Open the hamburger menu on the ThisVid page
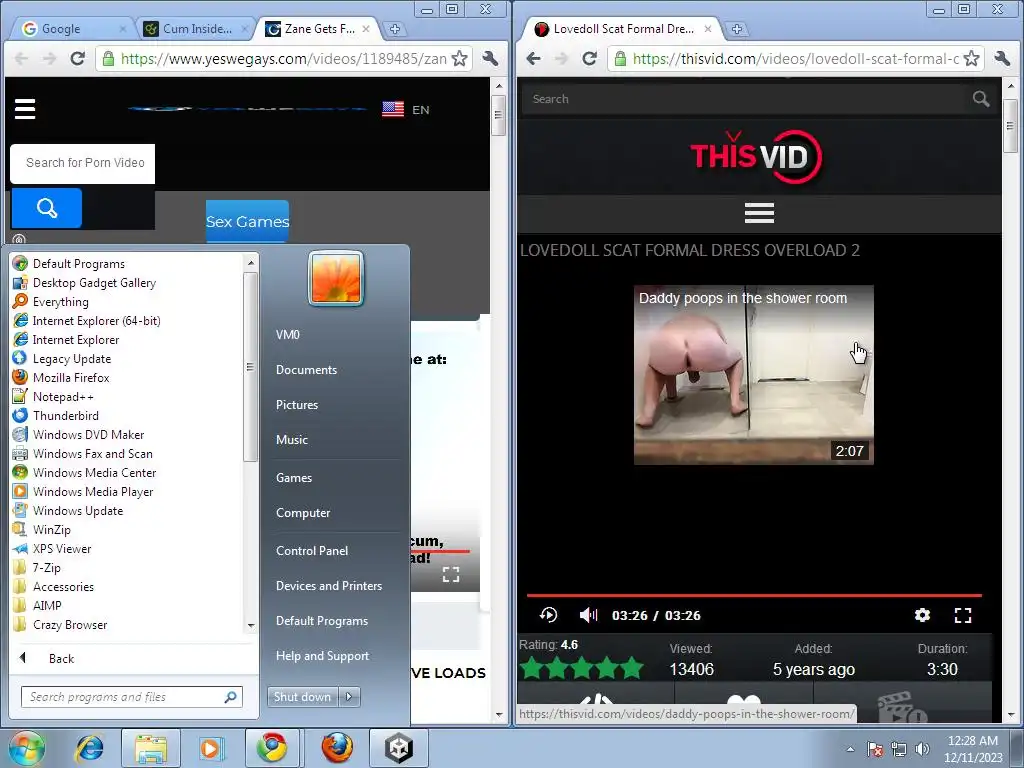Screen dimensions: 1024x768 759,213
